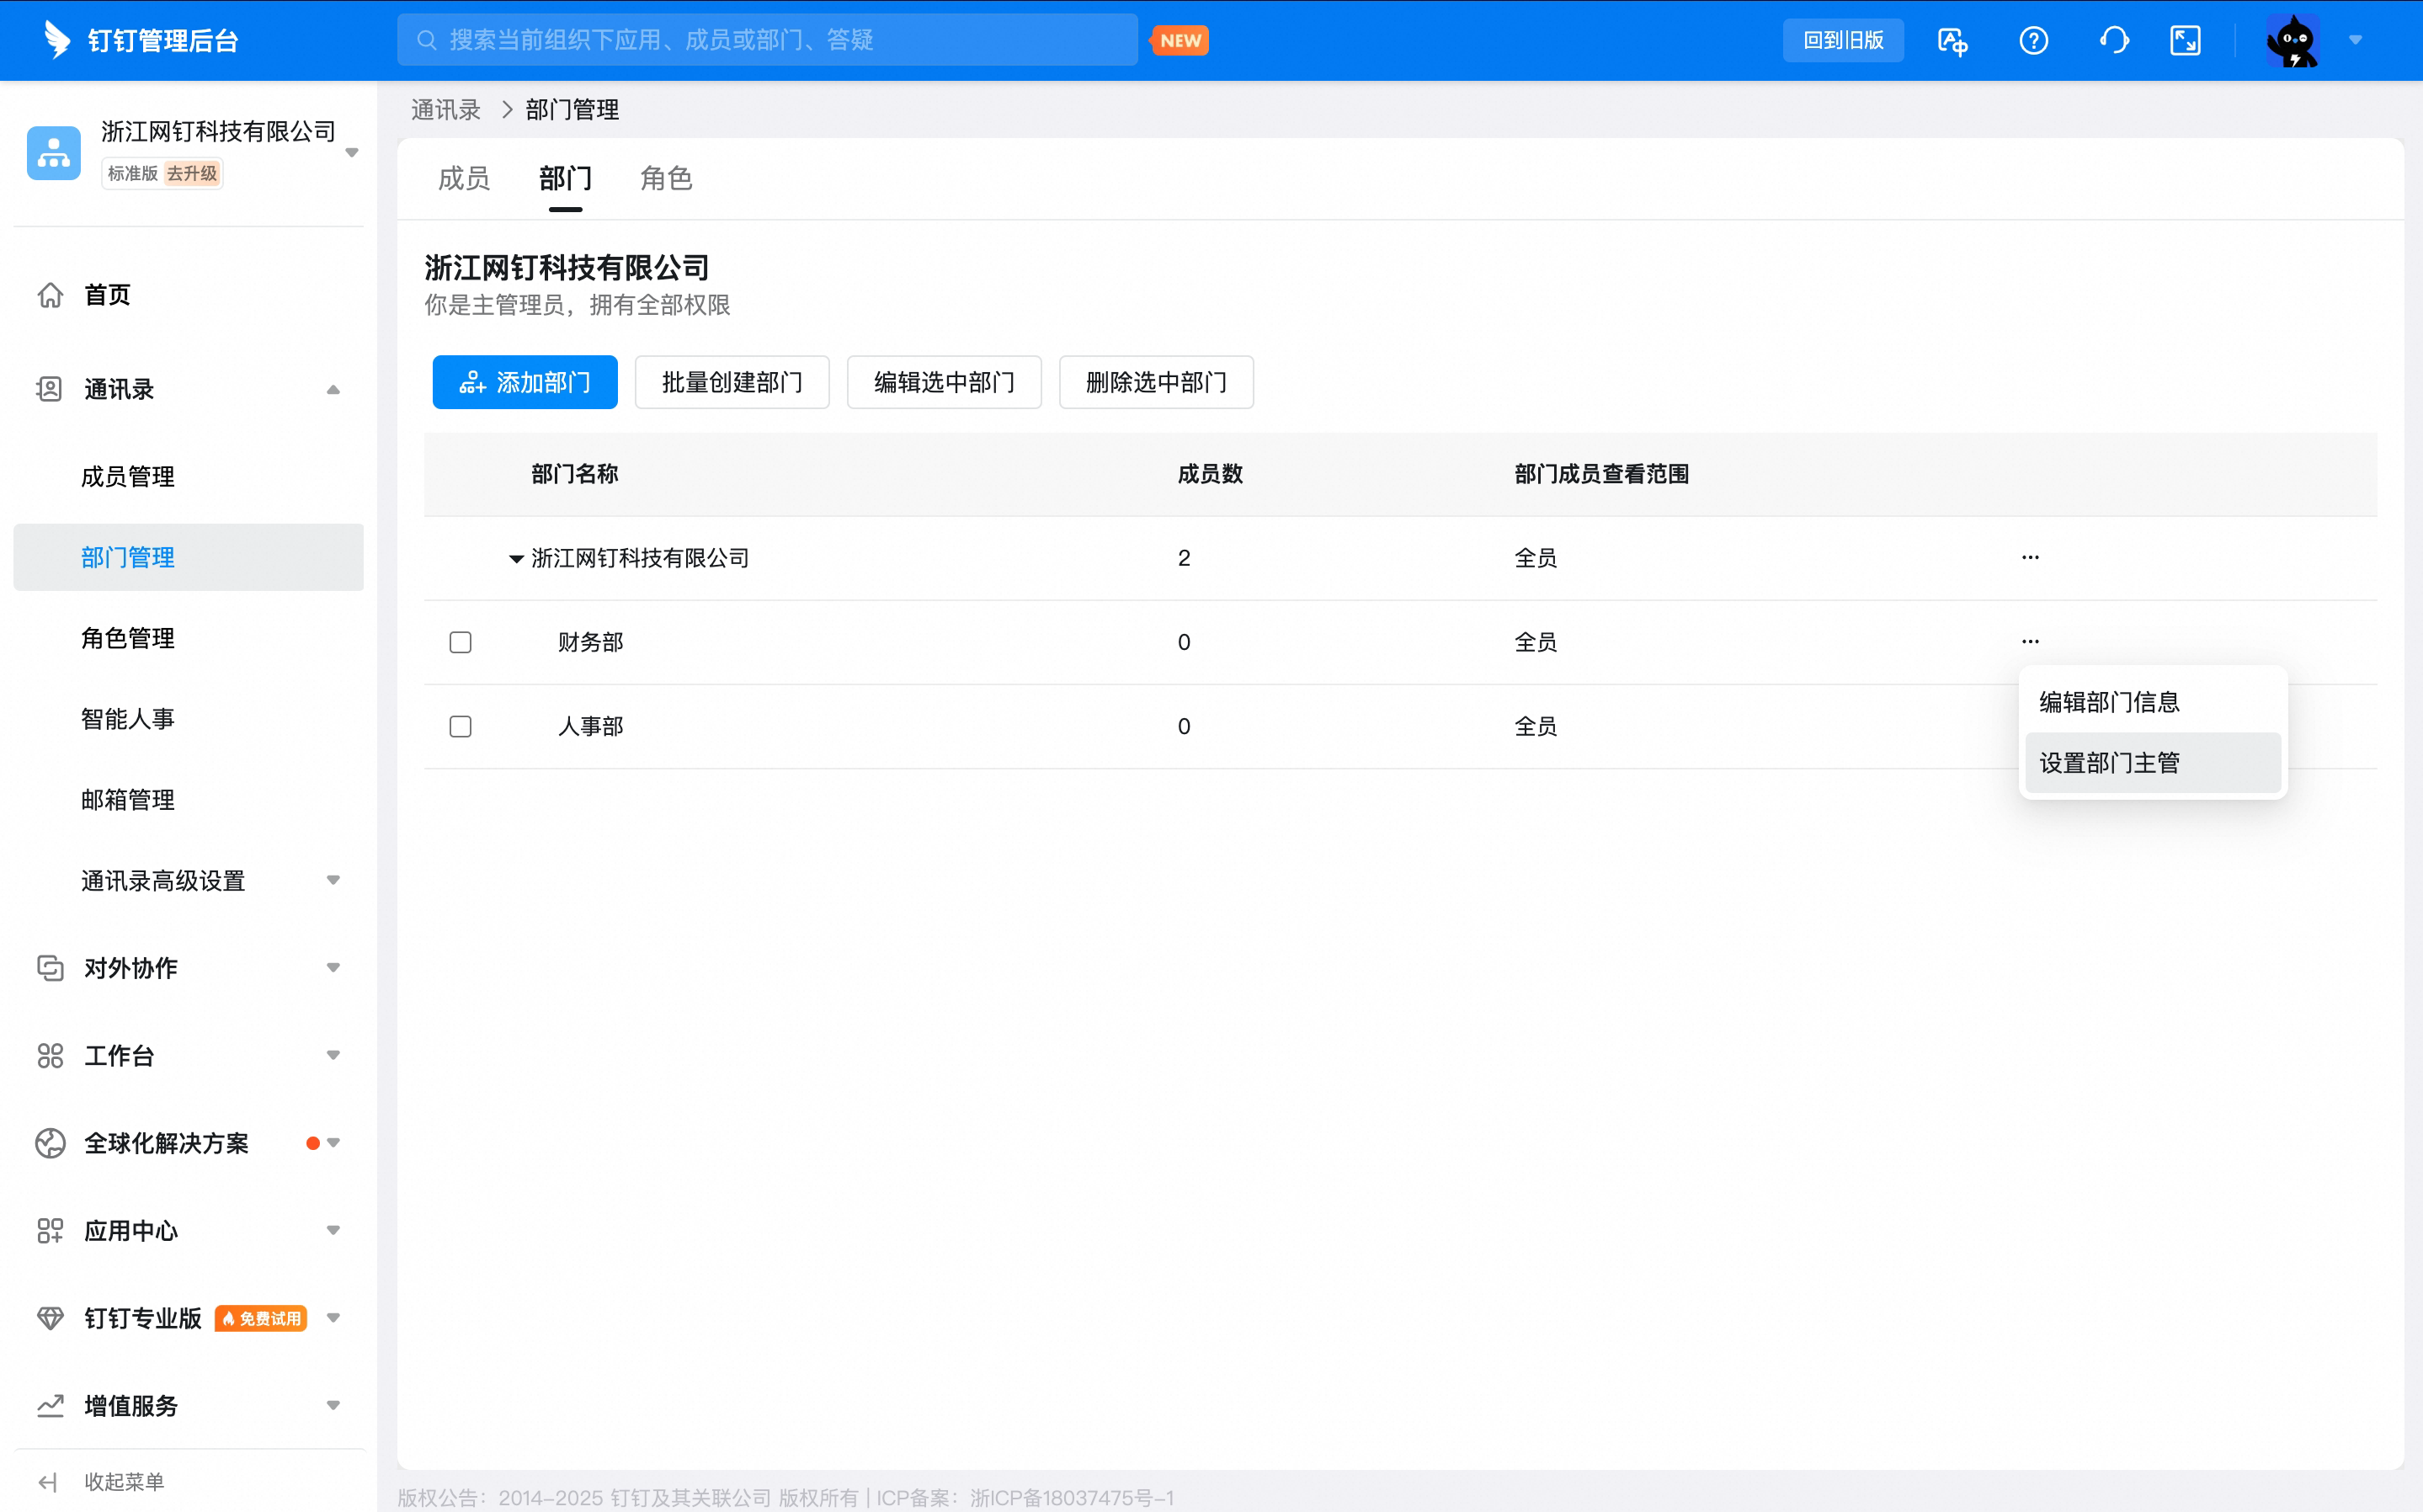Expand the 增值服务 section

pos(333,1405)
